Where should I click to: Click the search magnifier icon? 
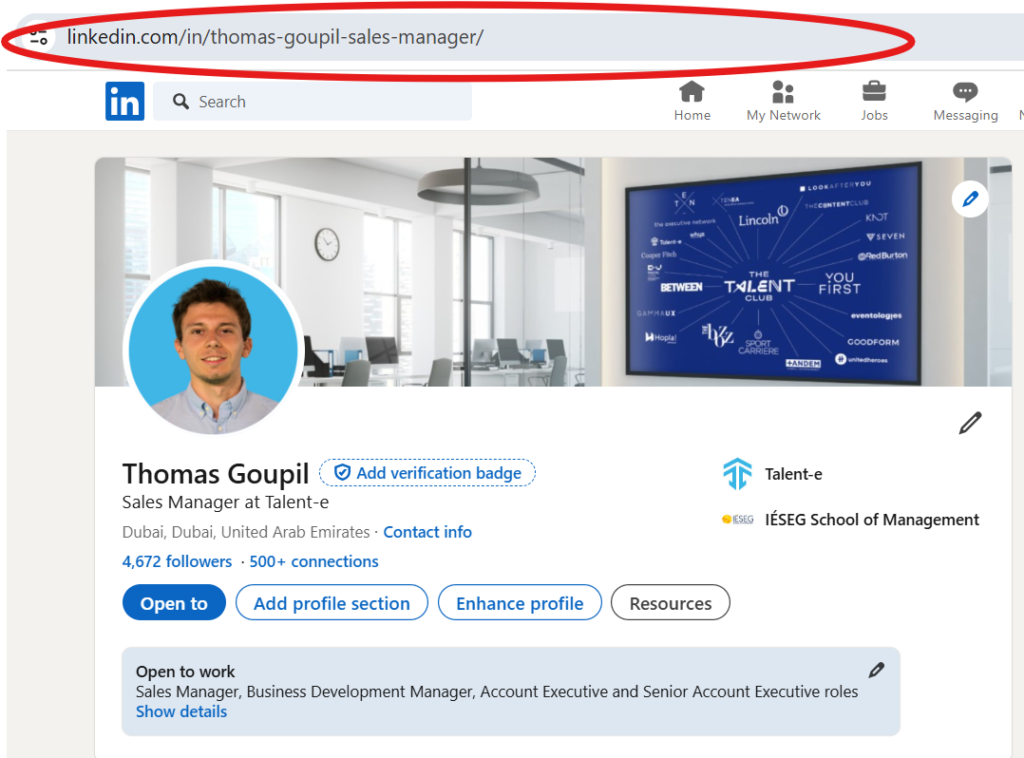point(181,101)
